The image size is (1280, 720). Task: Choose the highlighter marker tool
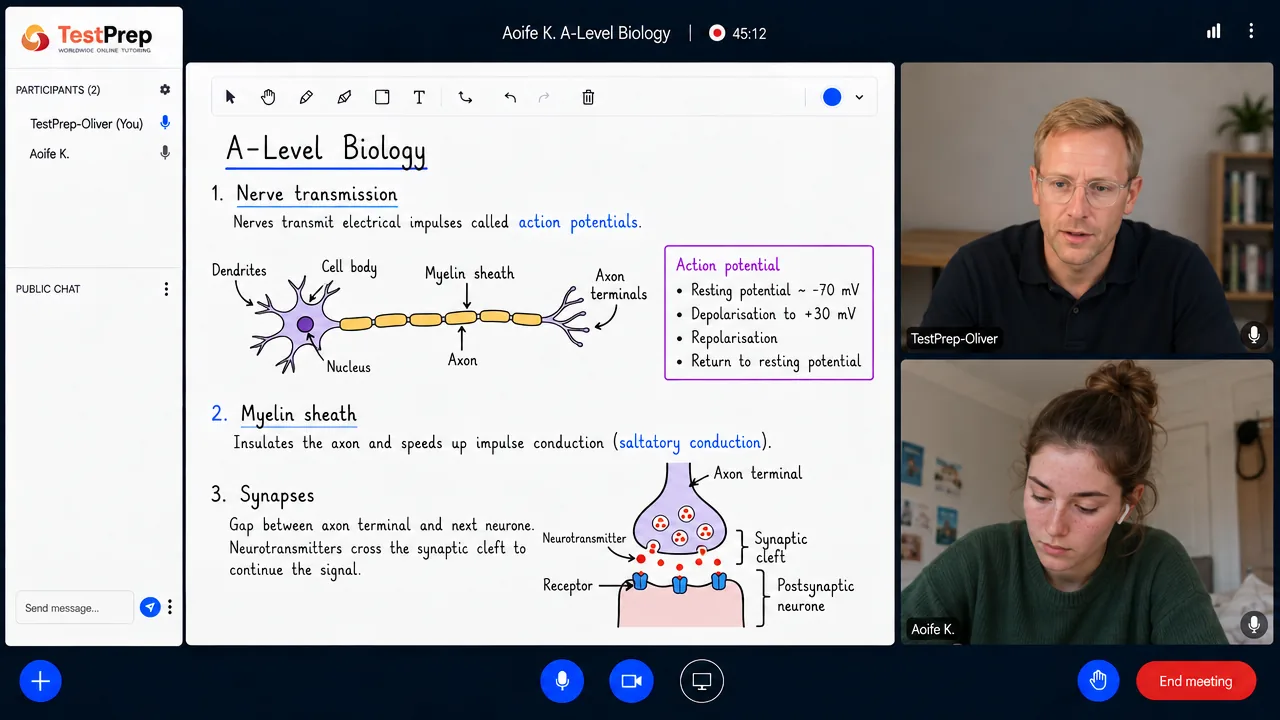tap(344, 97)
